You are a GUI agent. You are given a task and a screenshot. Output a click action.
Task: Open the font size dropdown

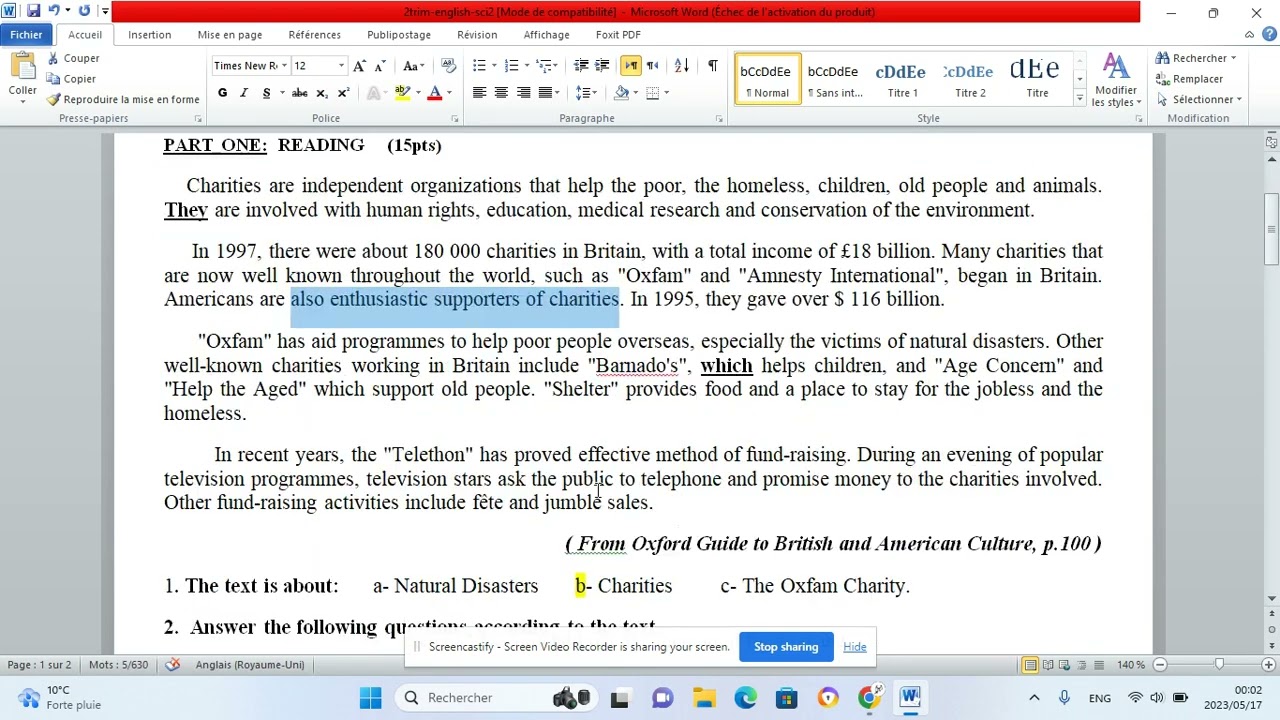pos(341,66)
